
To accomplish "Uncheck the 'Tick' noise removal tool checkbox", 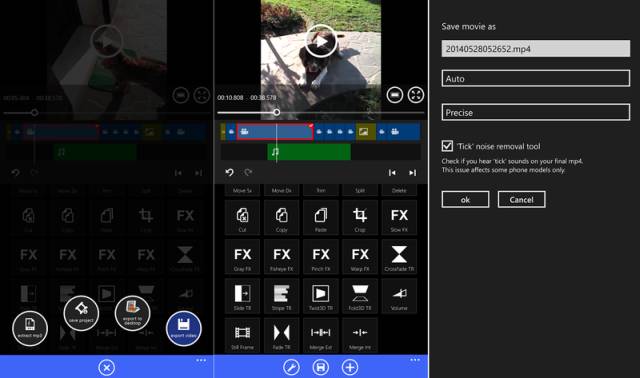I will coord(447,146).
